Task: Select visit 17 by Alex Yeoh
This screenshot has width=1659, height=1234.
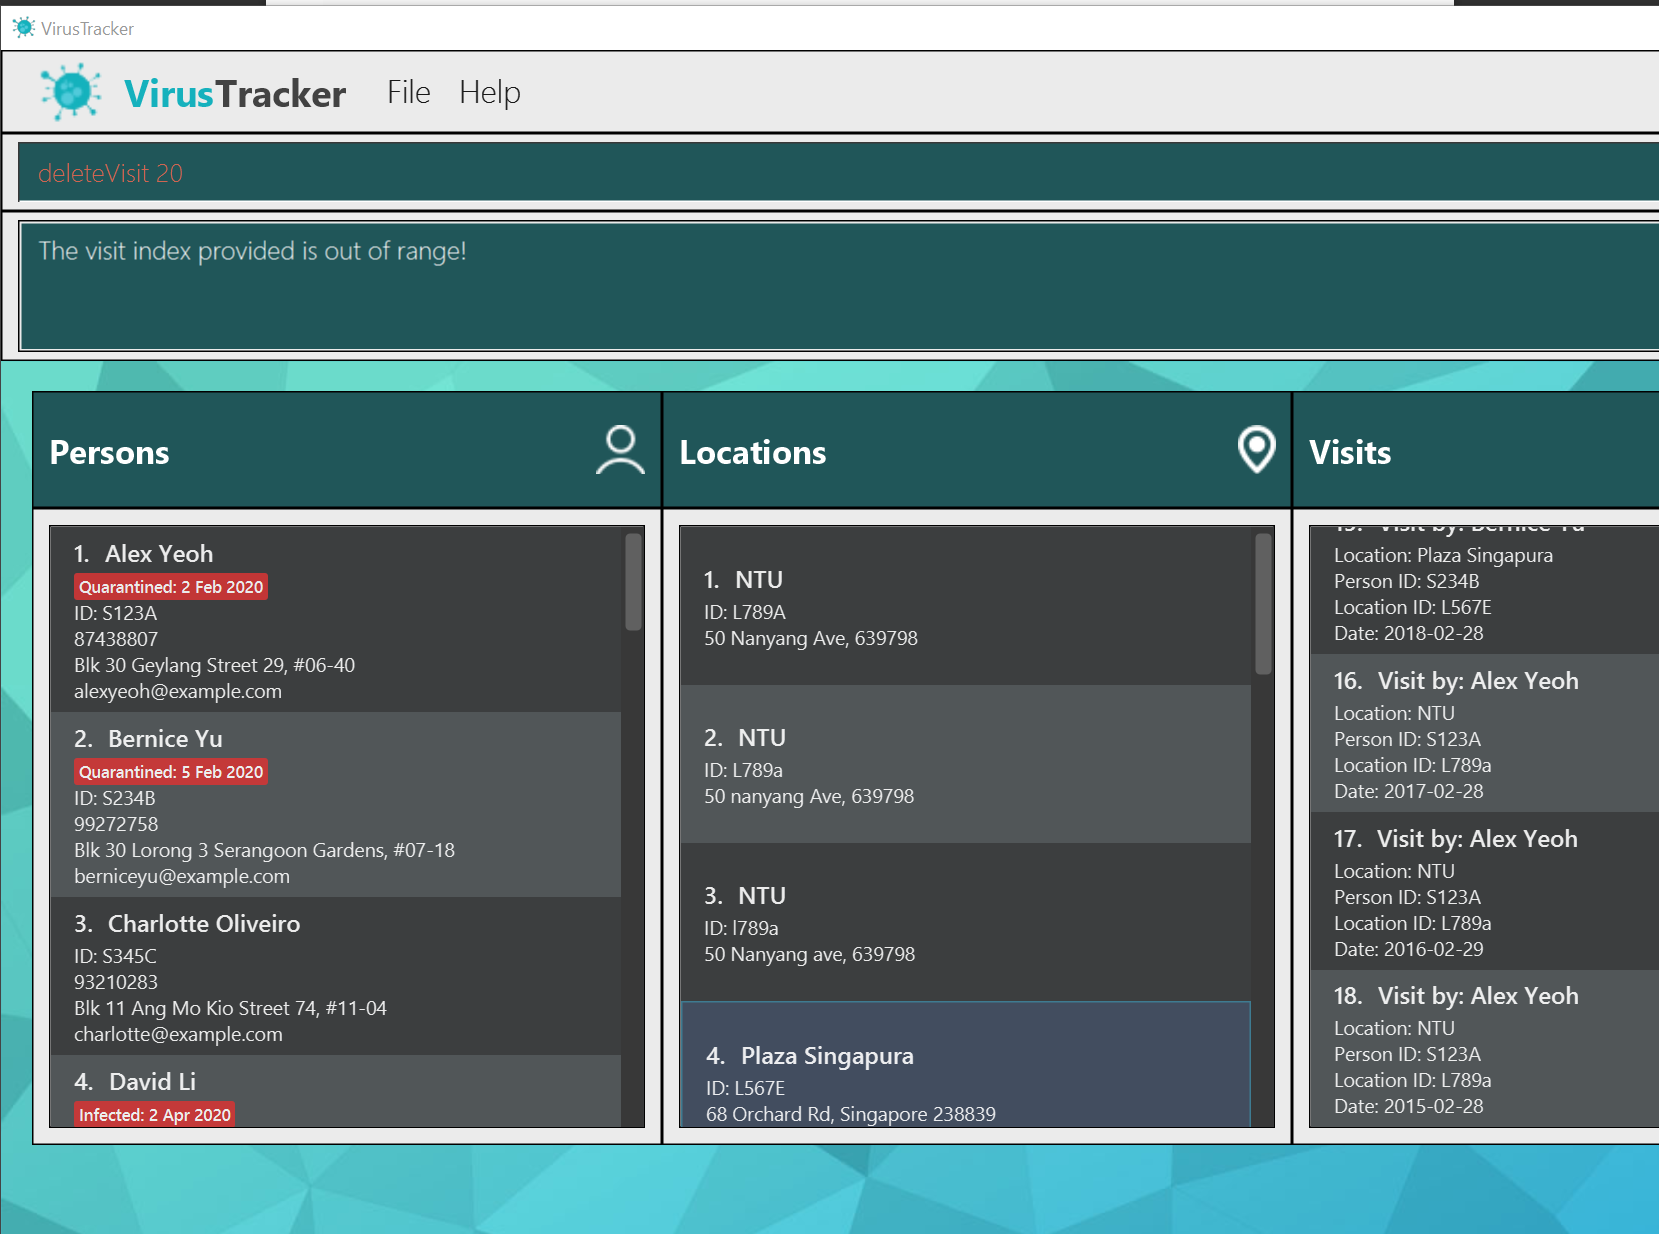Action: point(1484,891)
